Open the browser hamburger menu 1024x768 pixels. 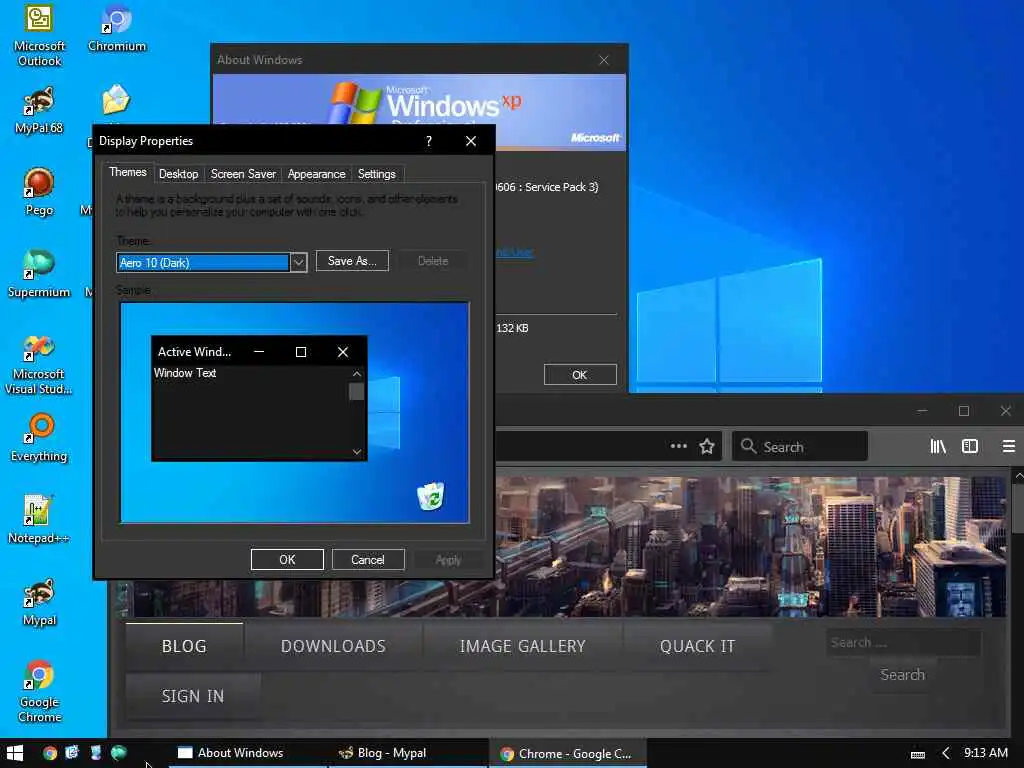[1008, 446]
